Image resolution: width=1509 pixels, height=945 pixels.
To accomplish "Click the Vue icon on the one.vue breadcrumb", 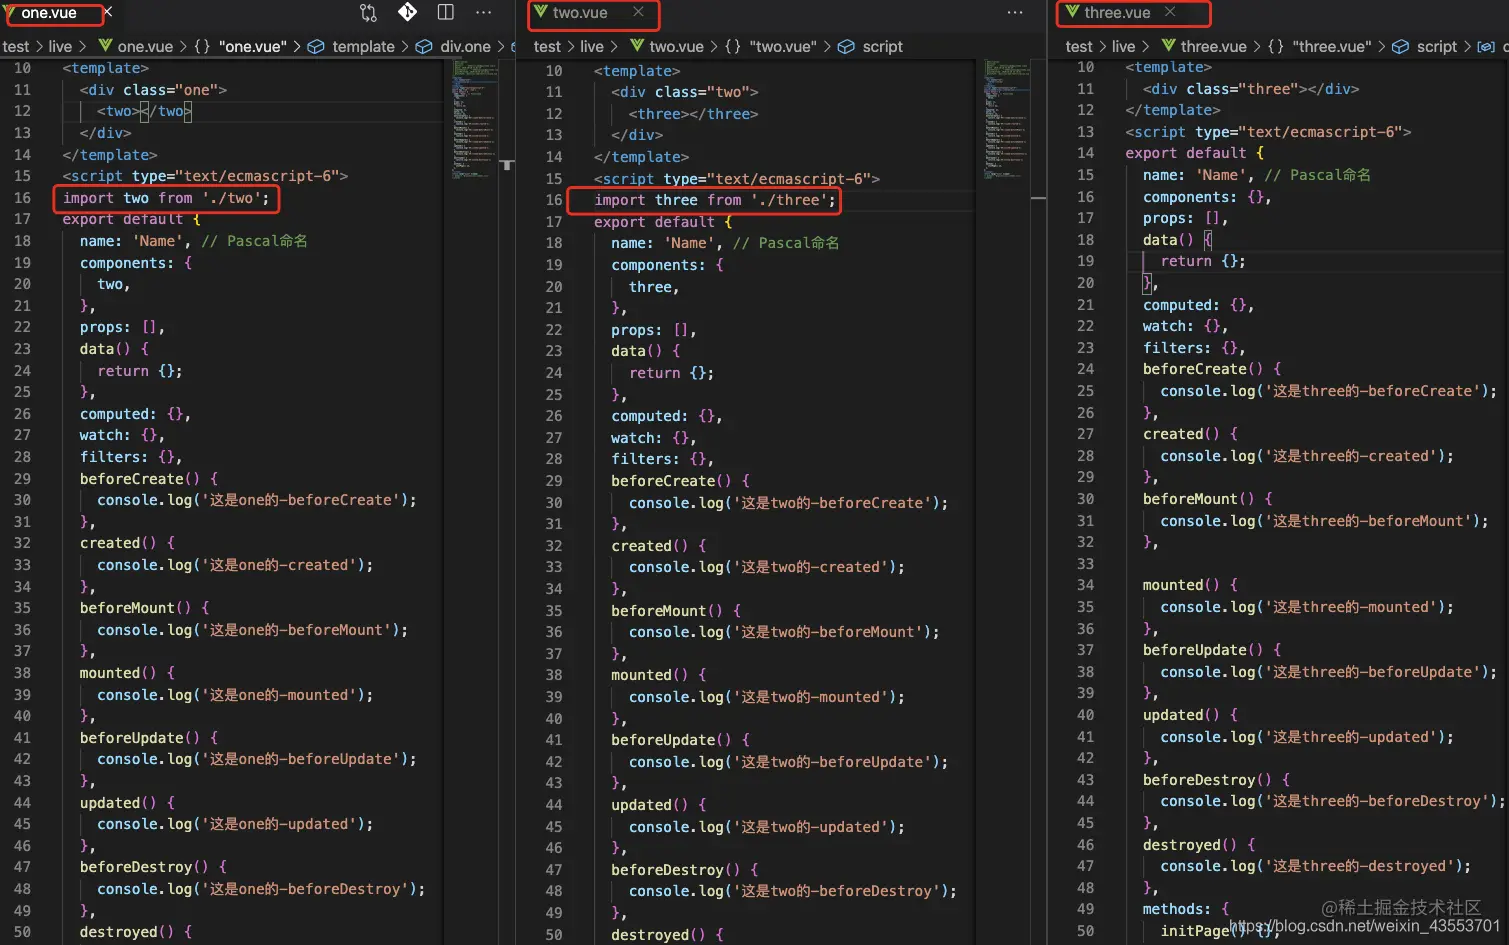I will point(105,46).
